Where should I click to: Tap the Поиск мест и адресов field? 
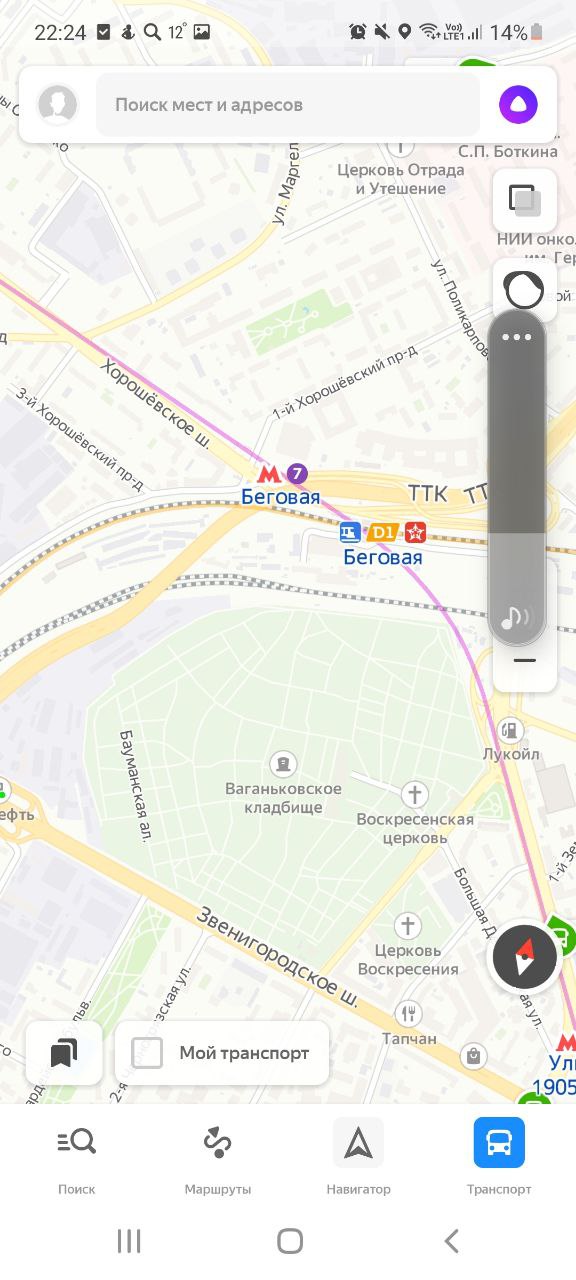[x=288, y=104]
